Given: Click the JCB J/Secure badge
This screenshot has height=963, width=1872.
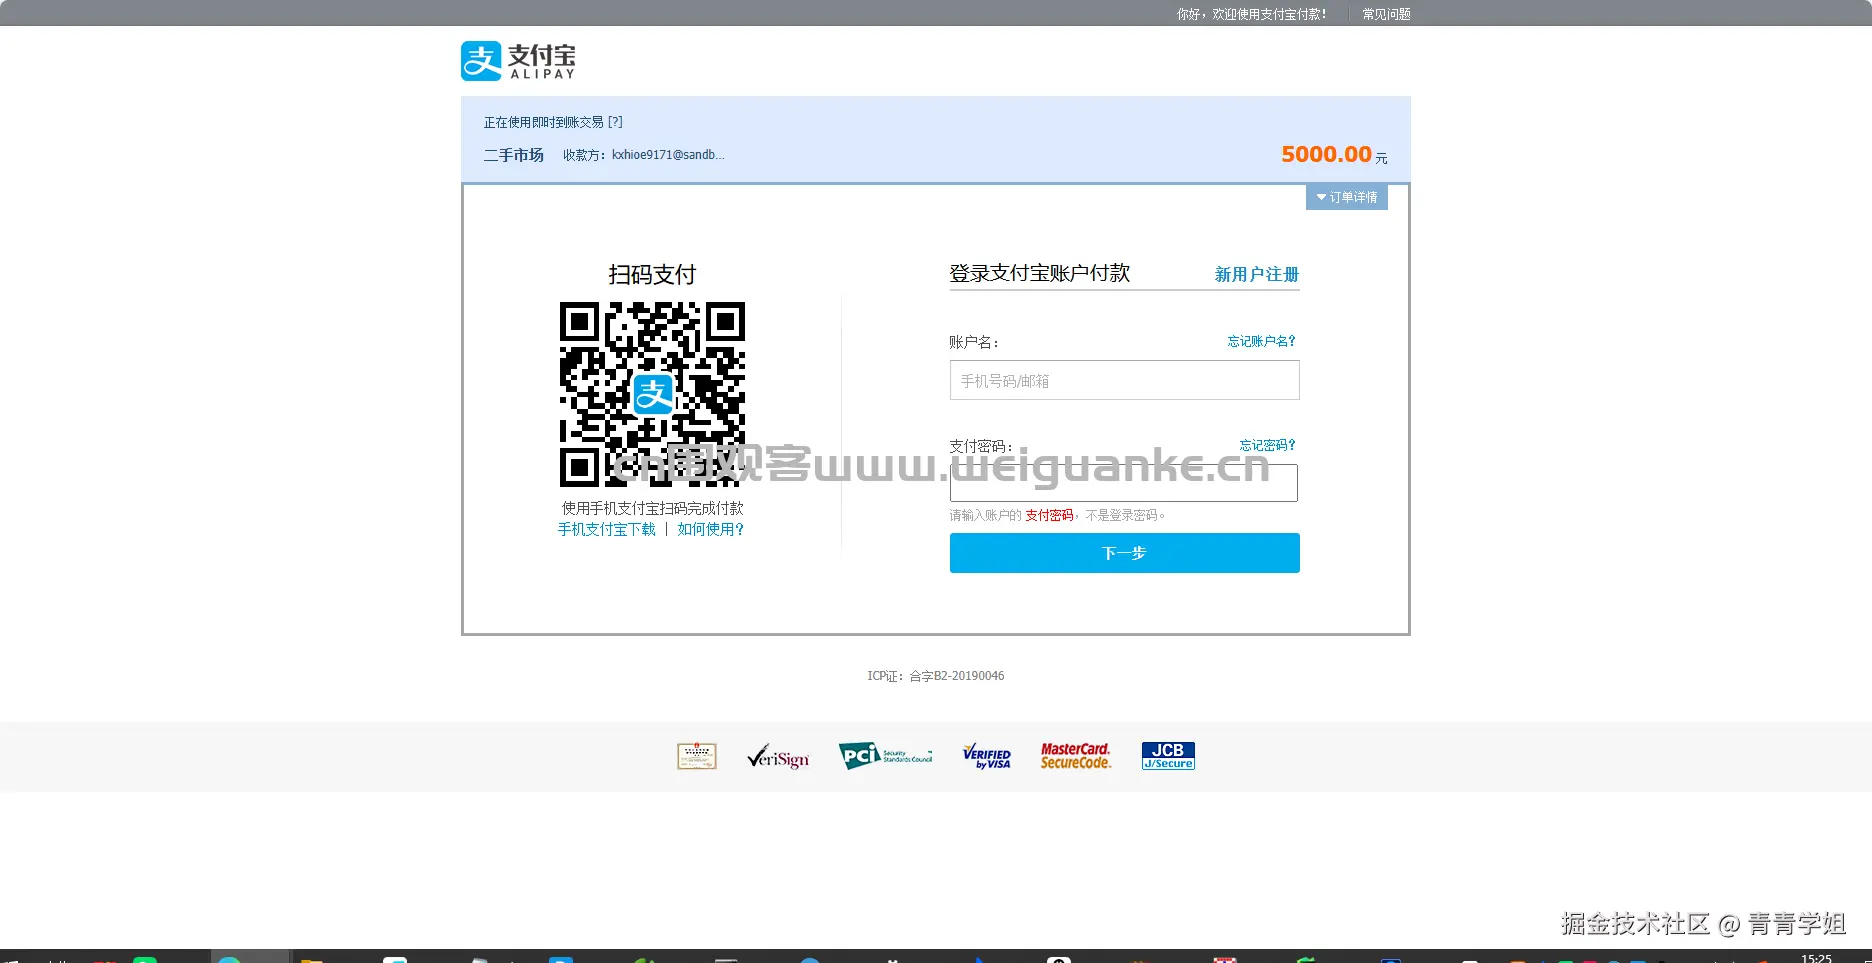Looking at the screenshot, I should coord(1168,756).
